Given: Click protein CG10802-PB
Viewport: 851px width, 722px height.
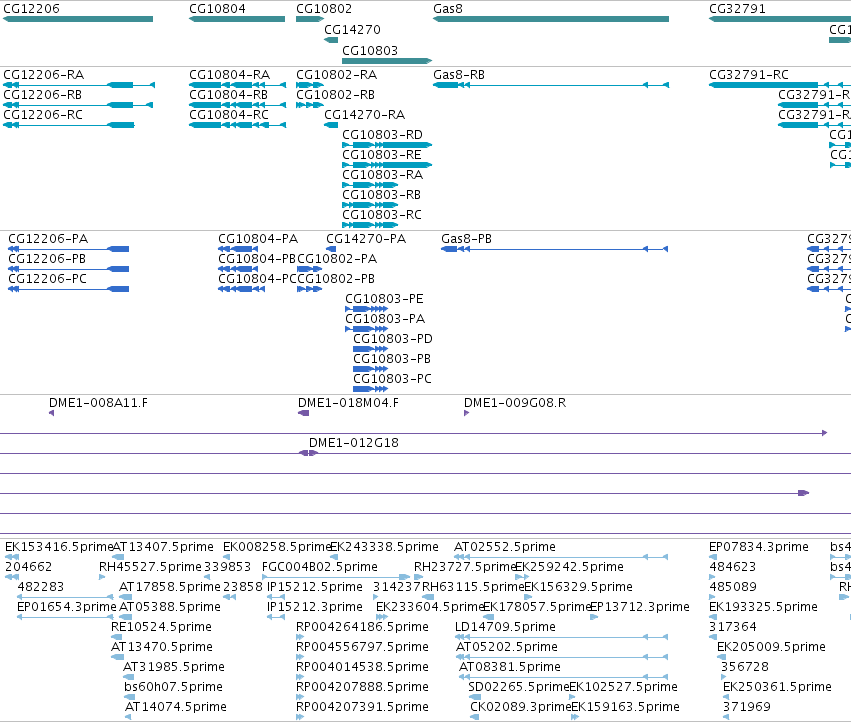Looking at the screenshot, I should [x=310, y=289].
